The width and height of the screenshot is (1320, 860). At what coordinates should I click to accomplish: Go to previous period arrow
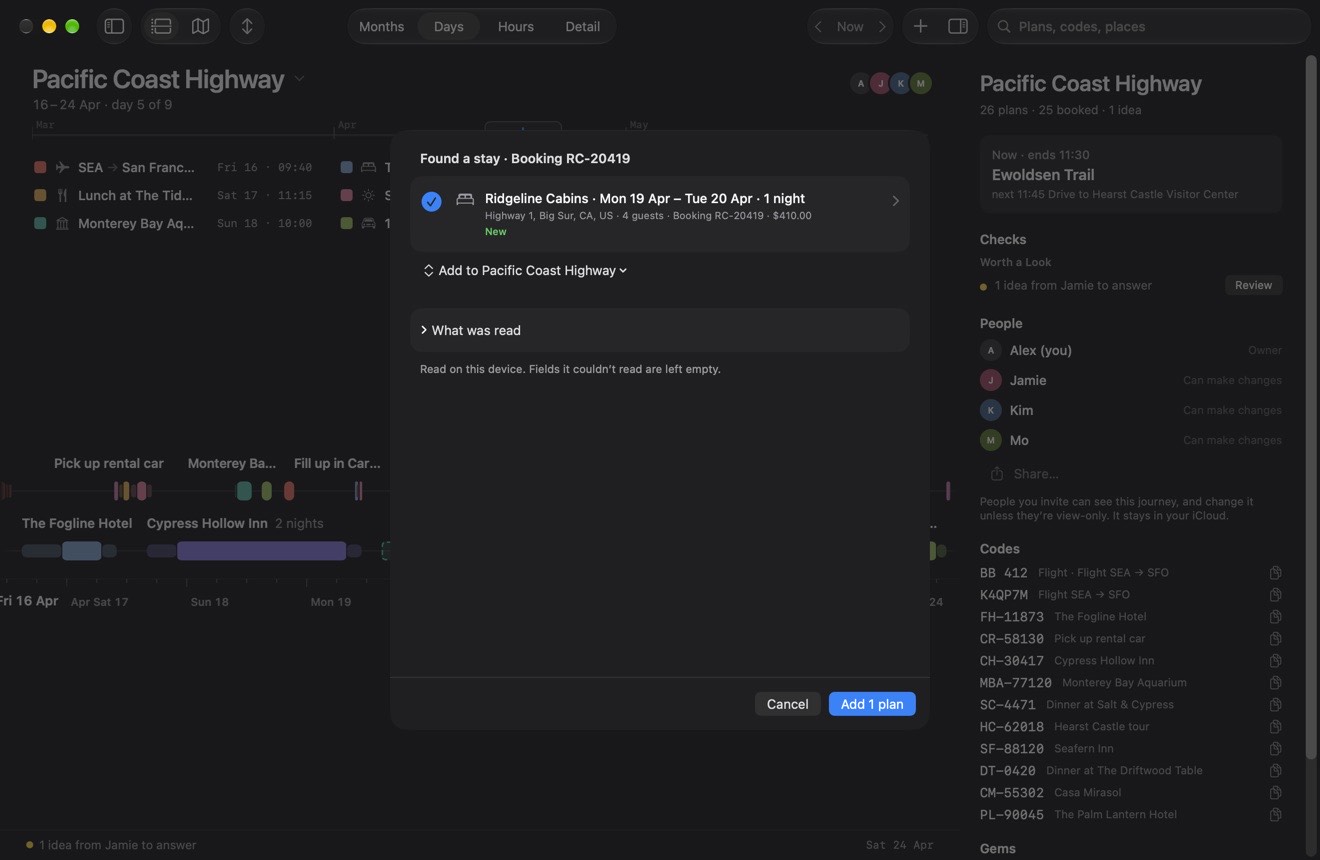[819, 26]
